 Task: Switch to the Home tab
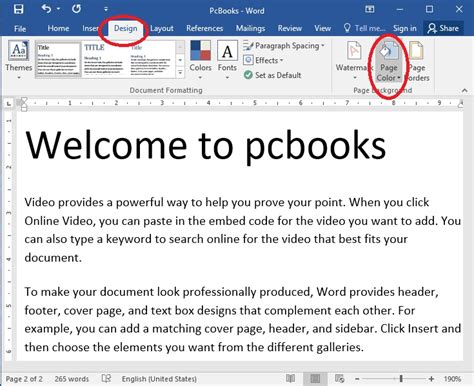point(58,28)
